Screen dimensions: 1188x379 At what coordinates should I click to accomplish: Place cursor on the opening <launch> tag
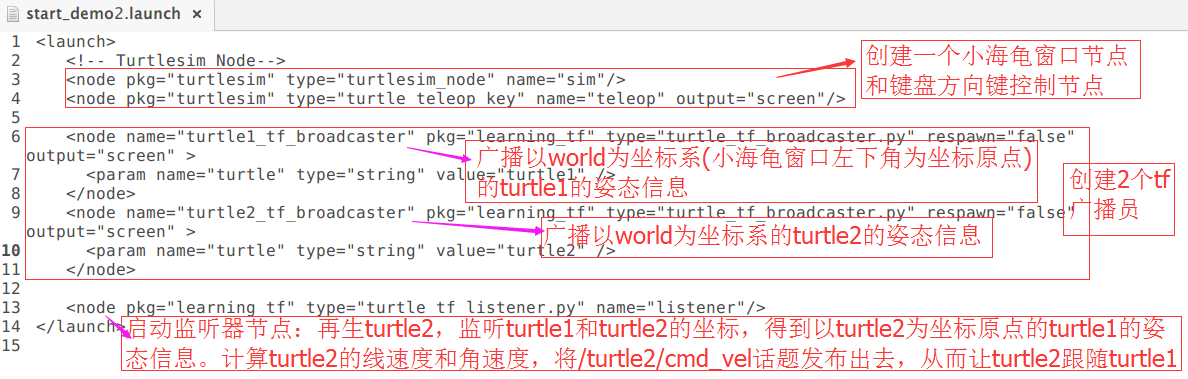(x=76, y=42)
